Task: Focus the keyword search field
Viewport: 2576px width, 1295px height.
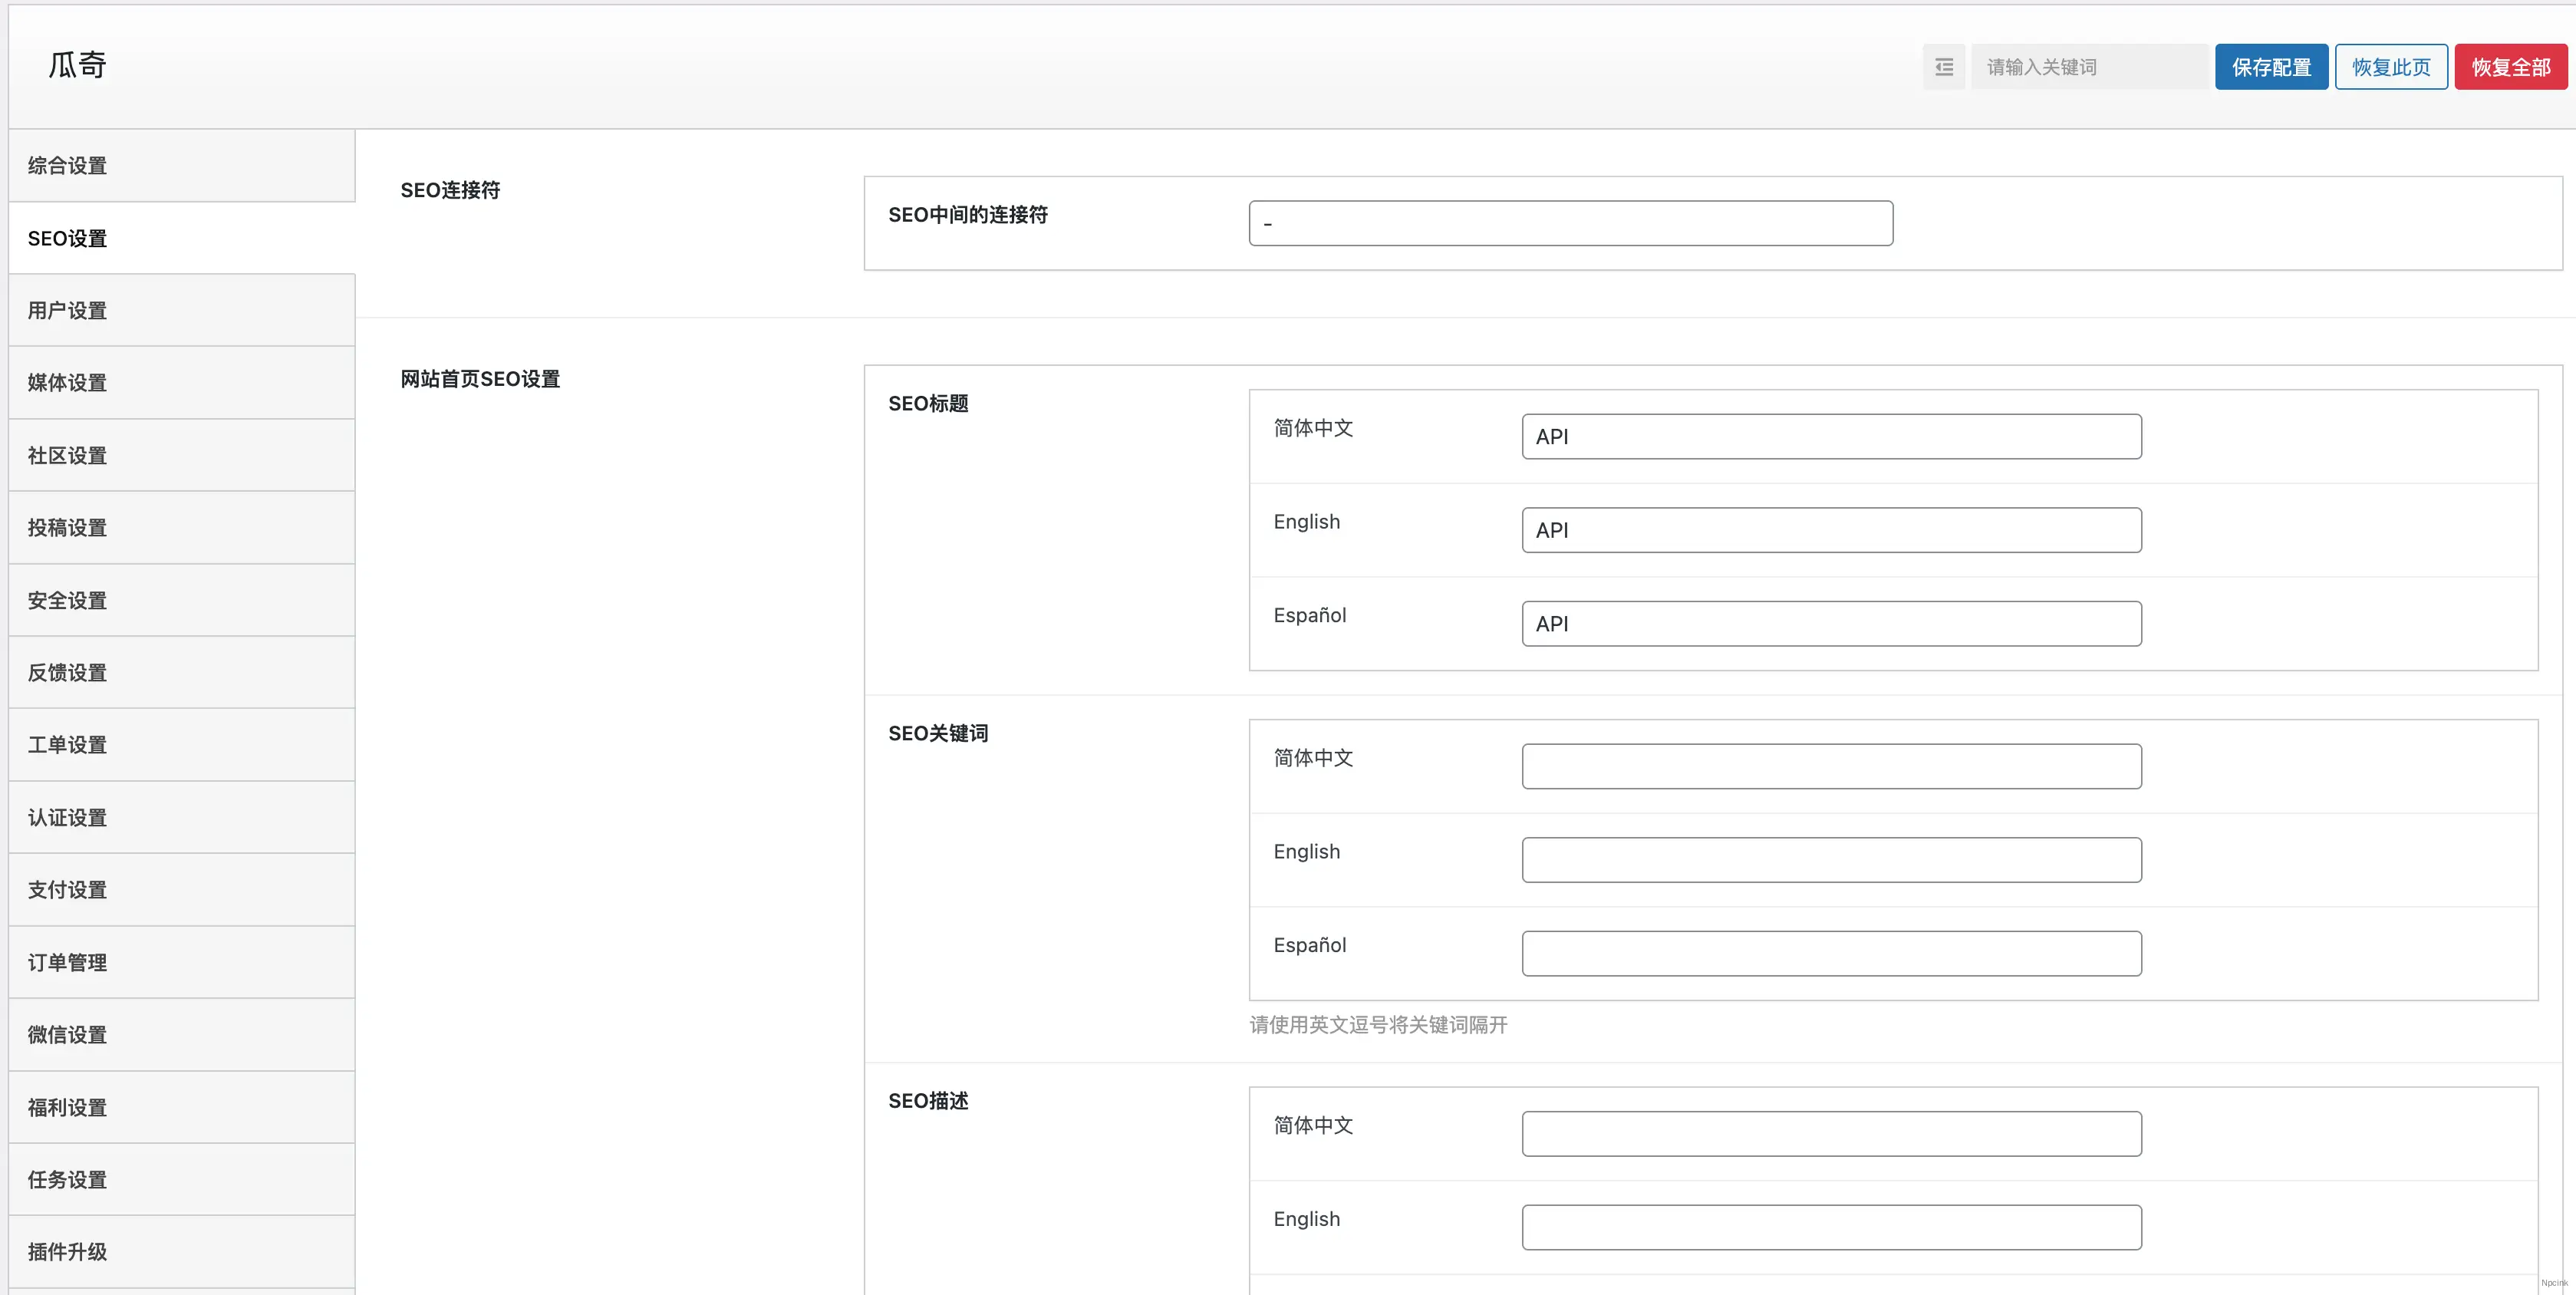Action: point(2089,67)
